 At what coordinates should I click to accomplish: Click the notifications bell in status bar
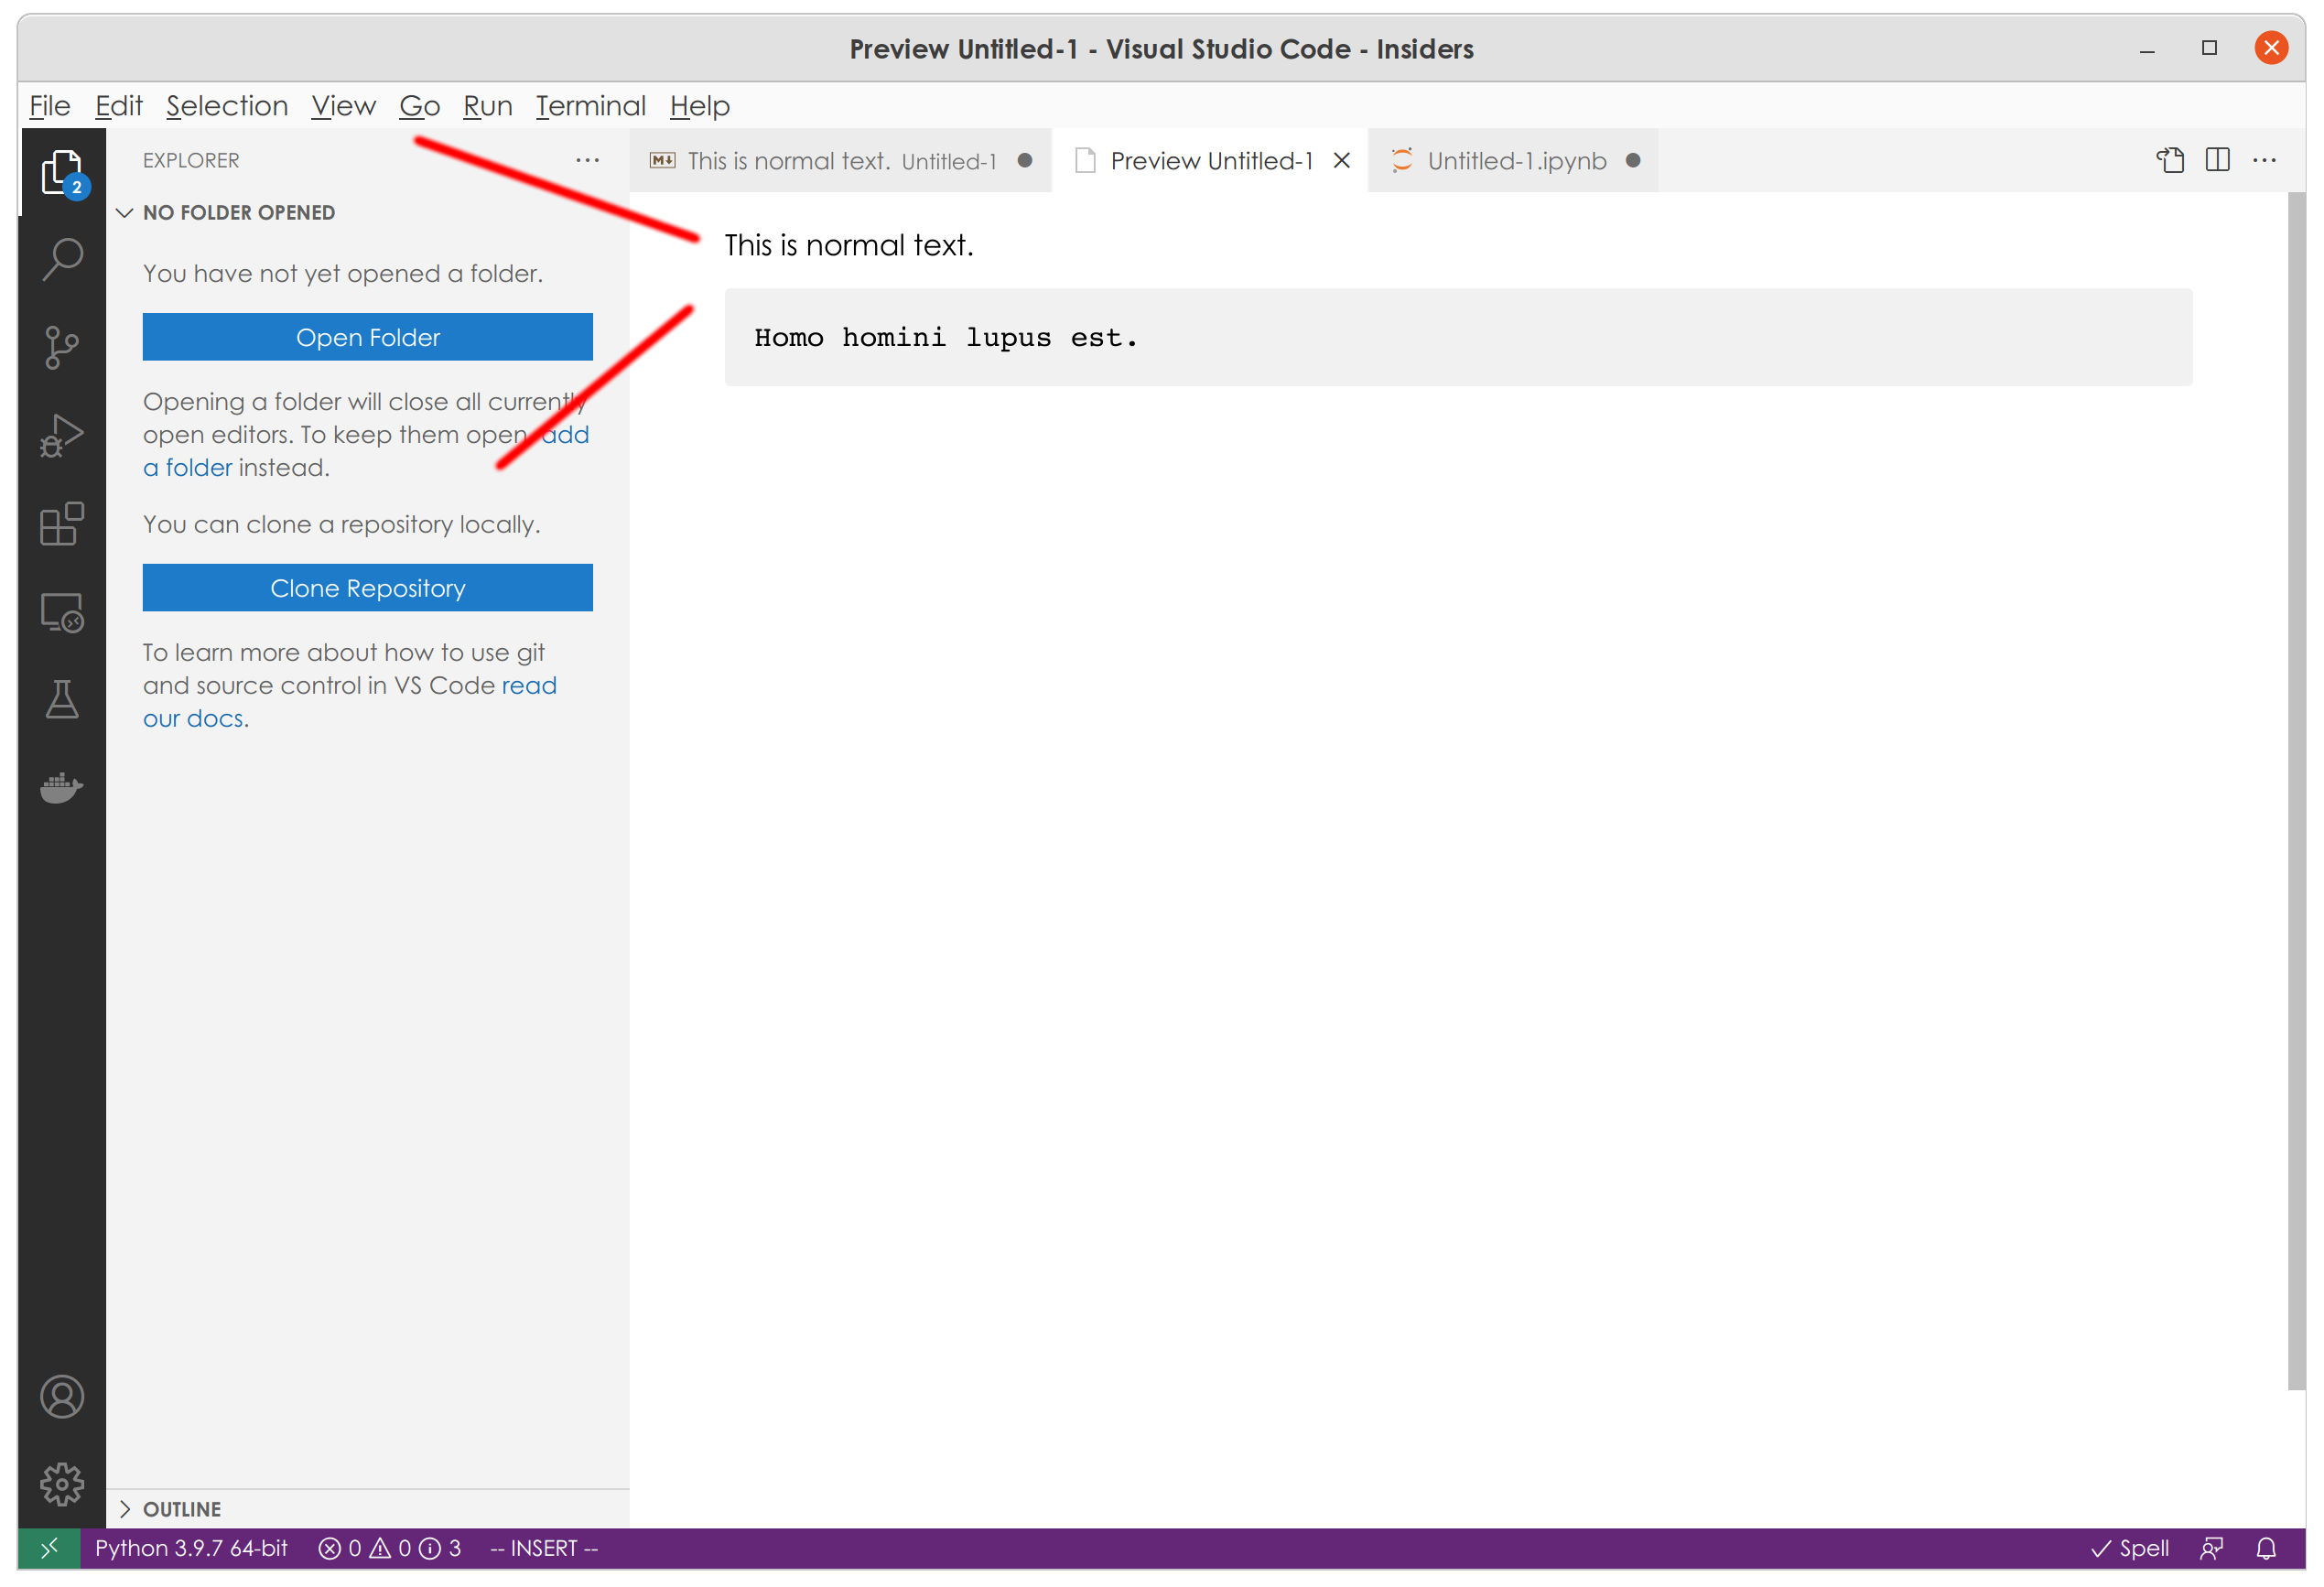point(2265,1547)
